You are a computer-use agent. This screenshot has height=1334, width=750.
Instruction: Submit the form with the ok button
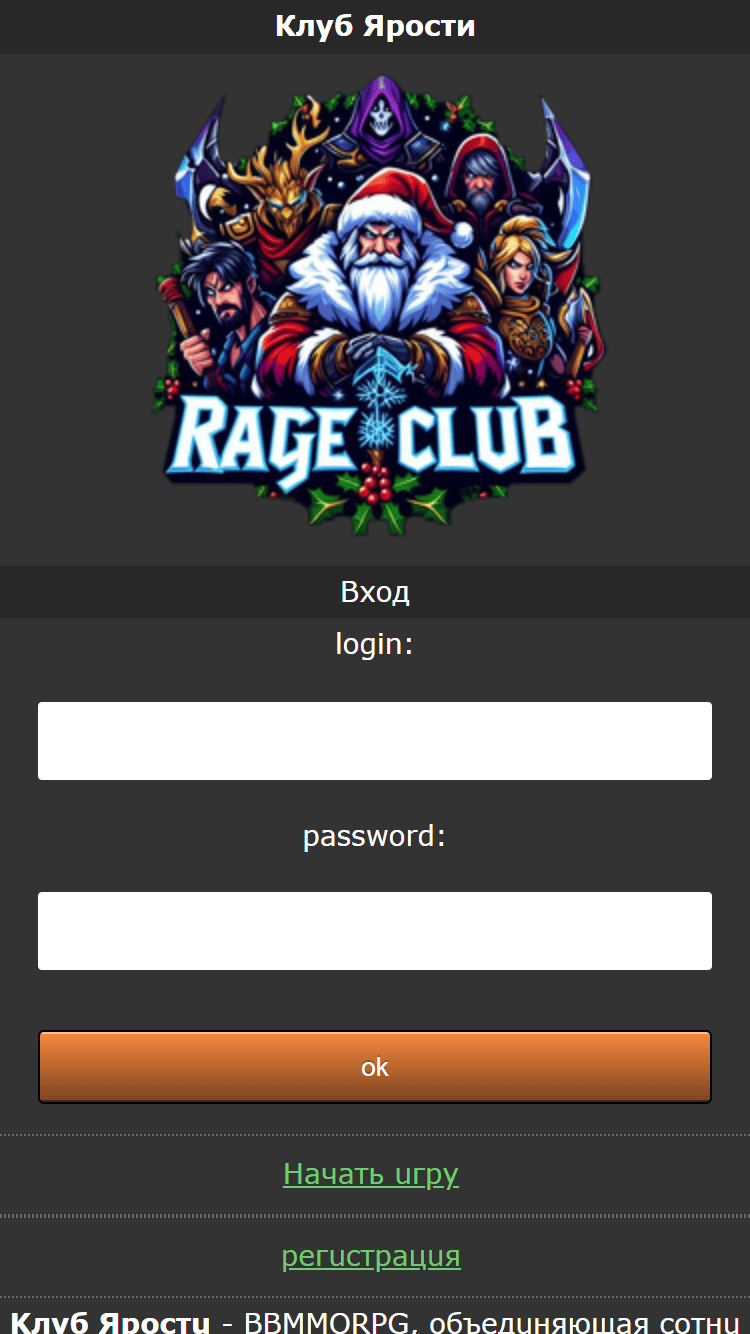(x=375, y=1067)
